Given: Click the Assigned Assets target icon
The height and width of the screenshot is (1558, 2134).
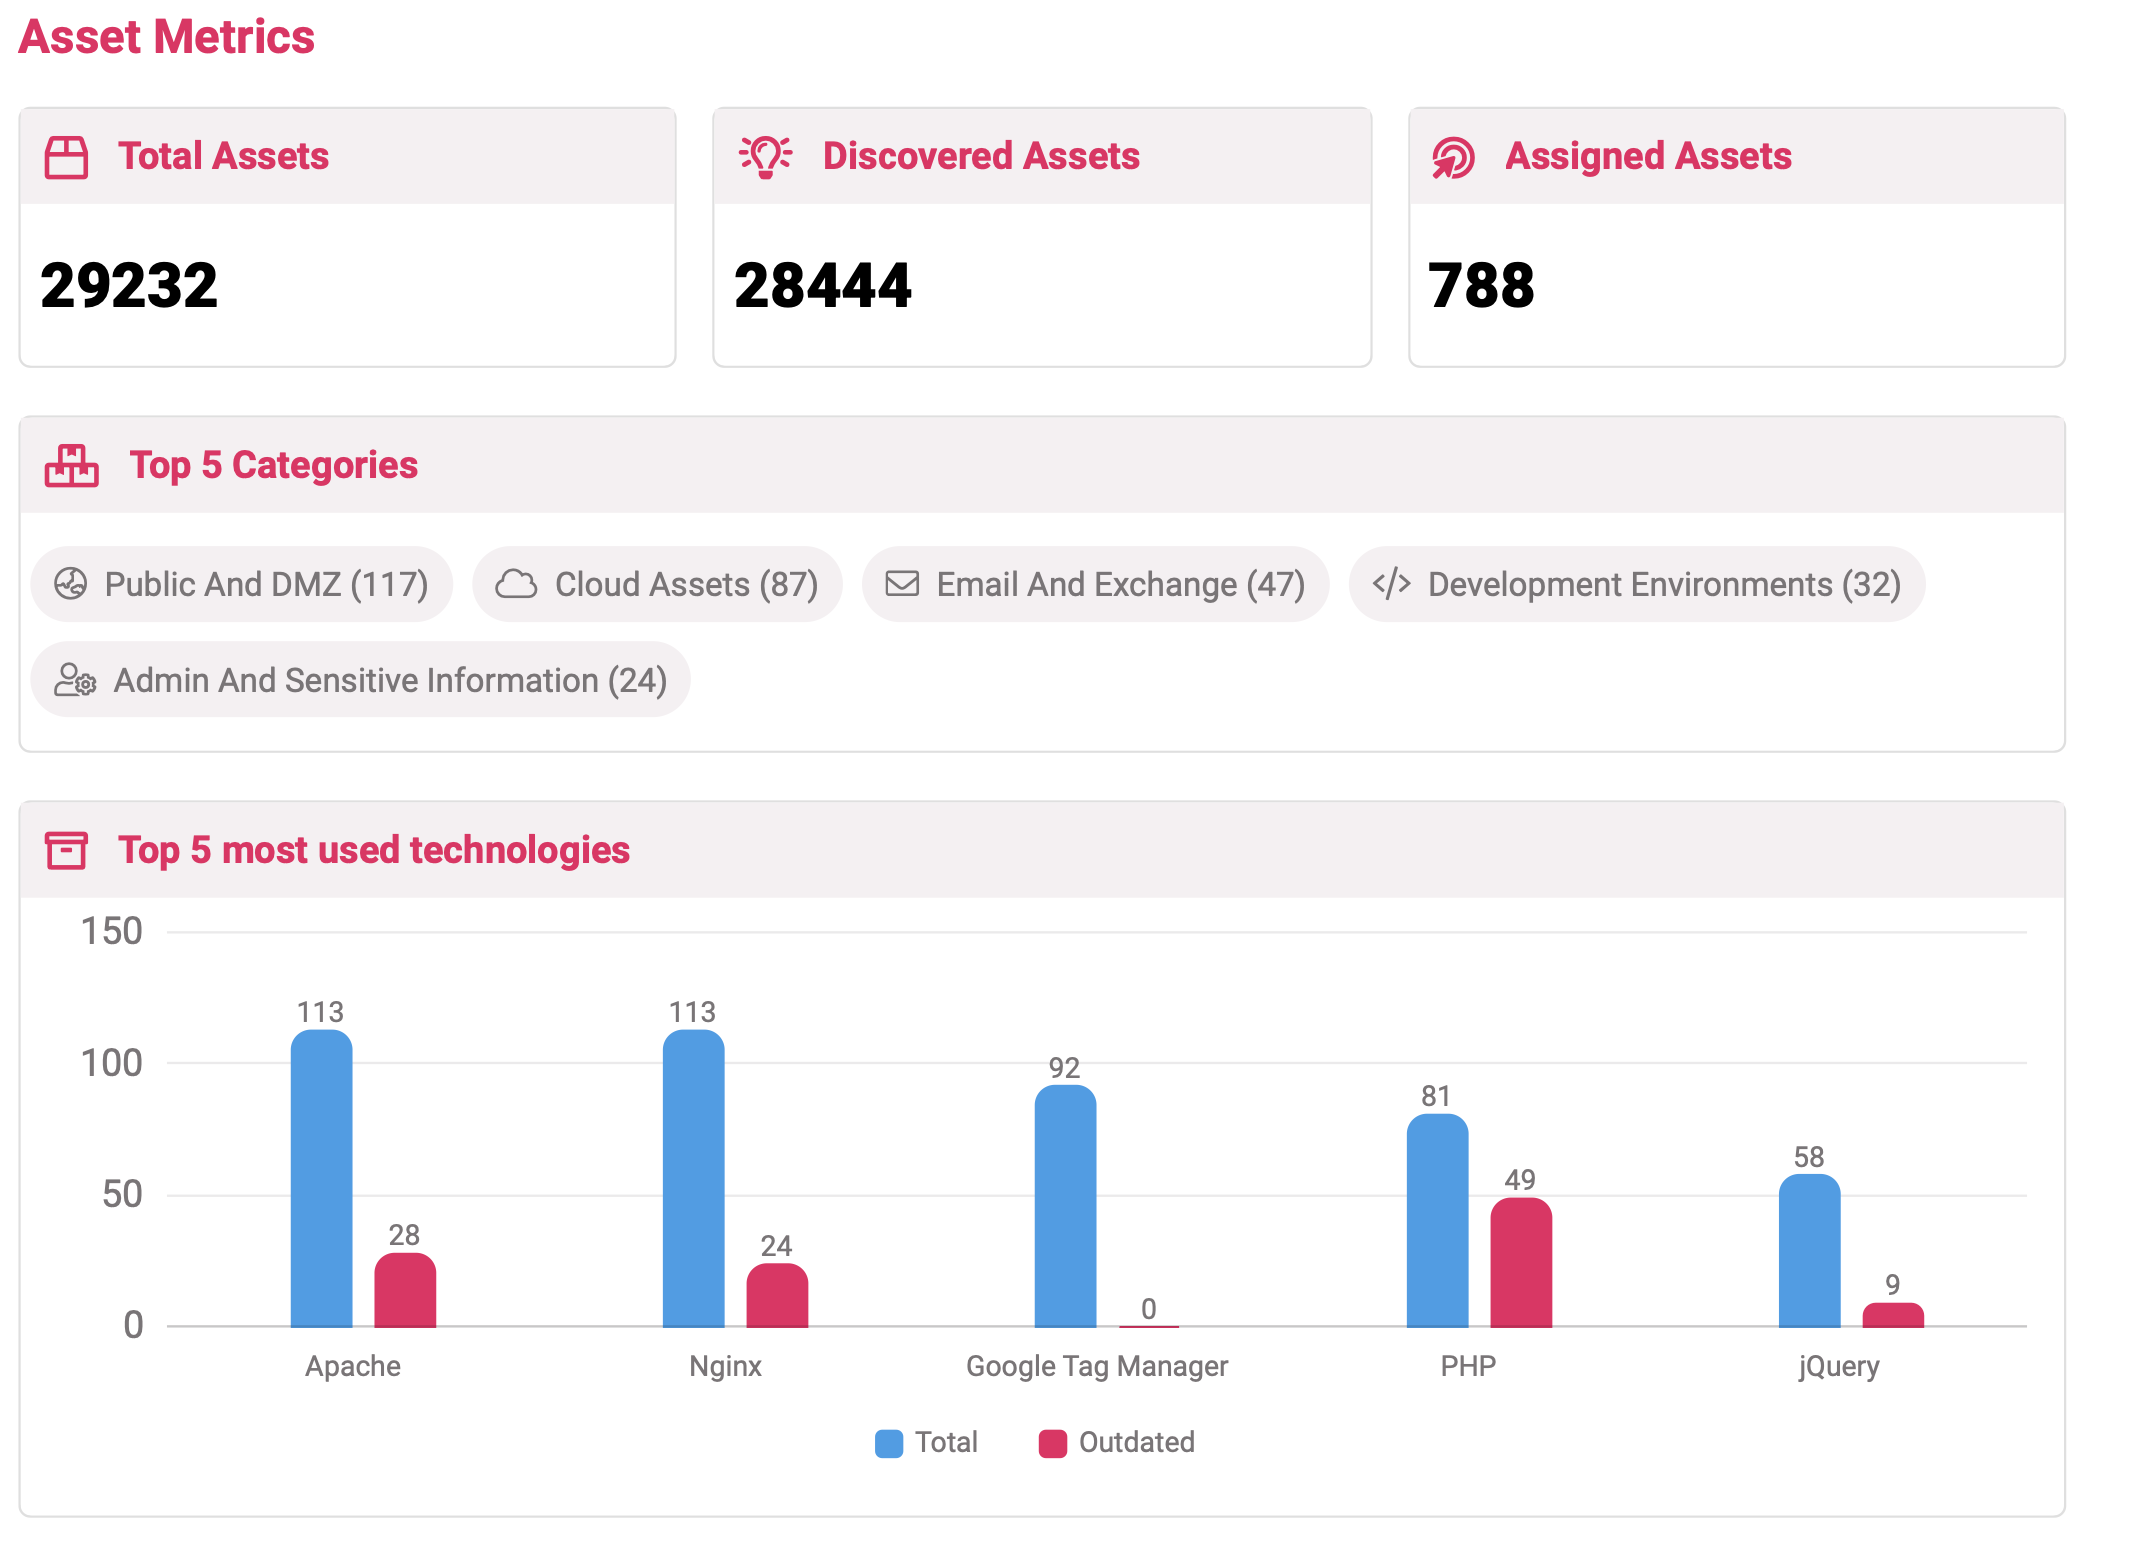Looking at the screenshot, I should pos(1453,157).
